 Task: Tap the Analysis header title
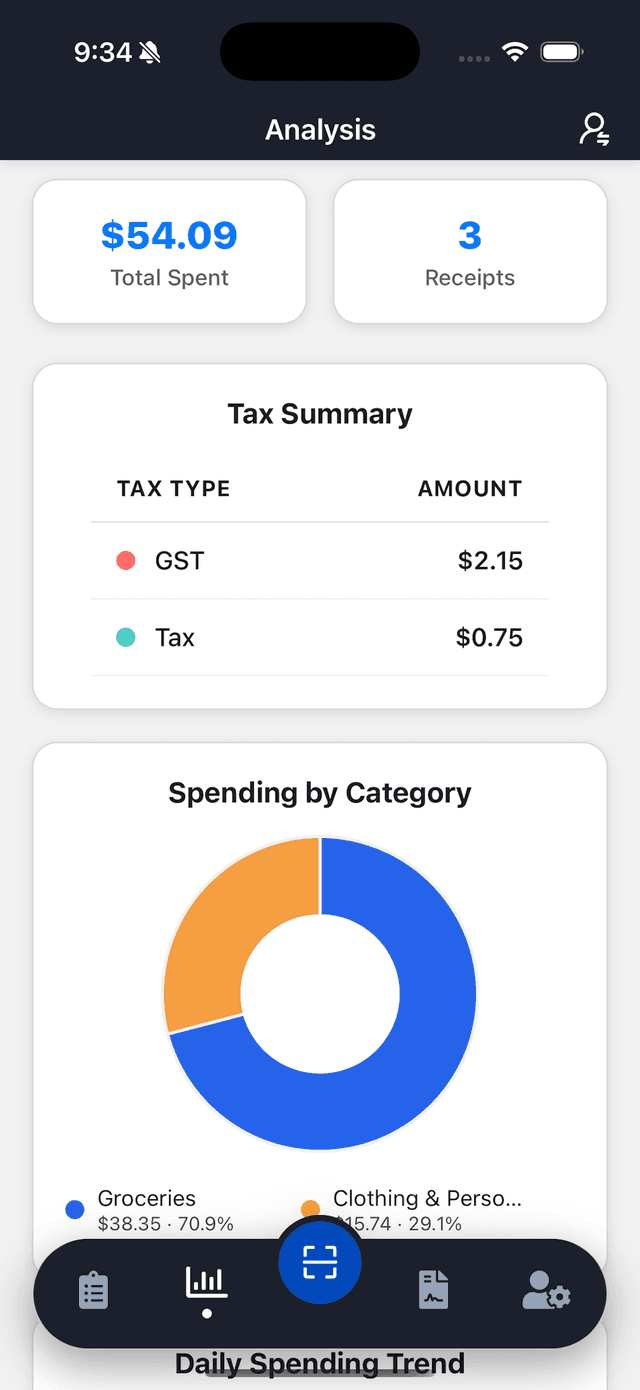320,130
